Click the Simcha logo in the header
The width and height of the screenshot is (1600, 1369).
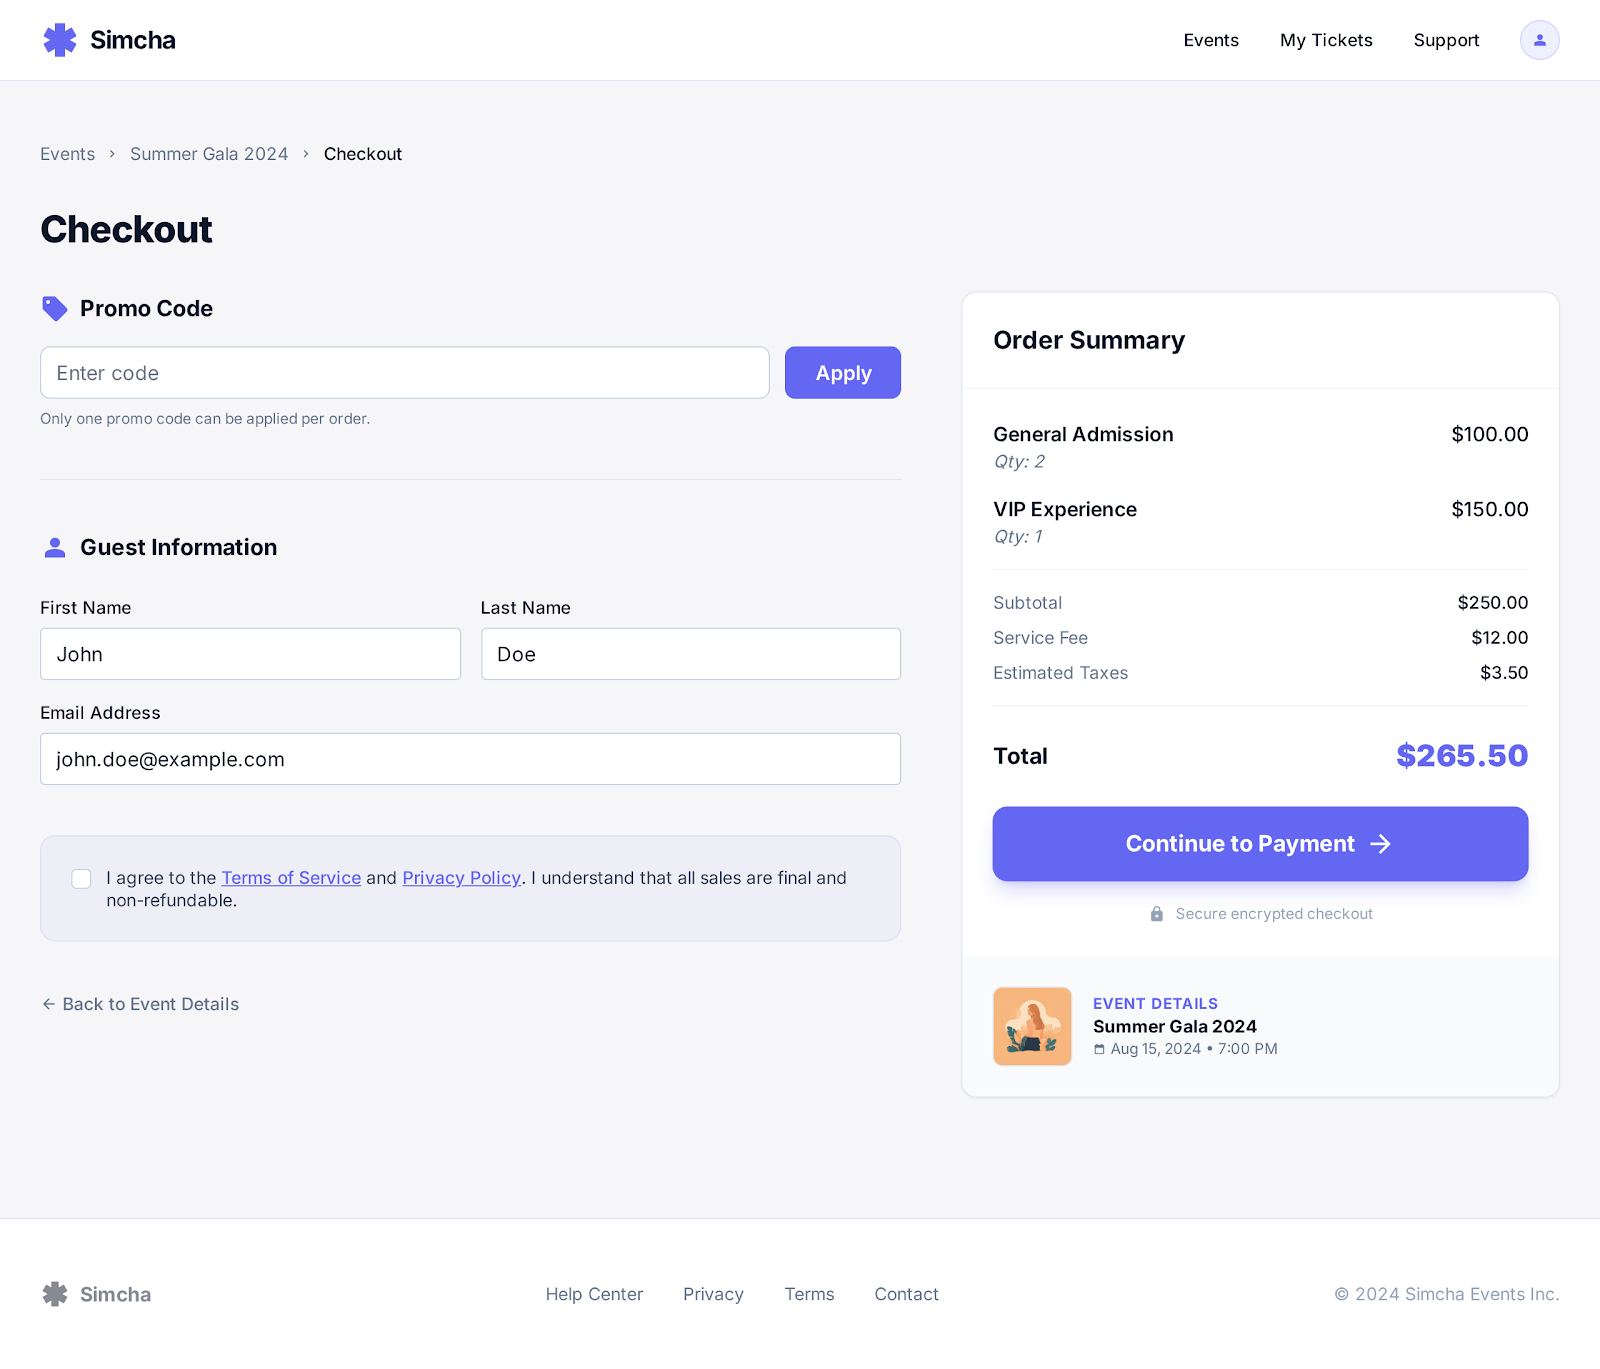tap(108, 40)
